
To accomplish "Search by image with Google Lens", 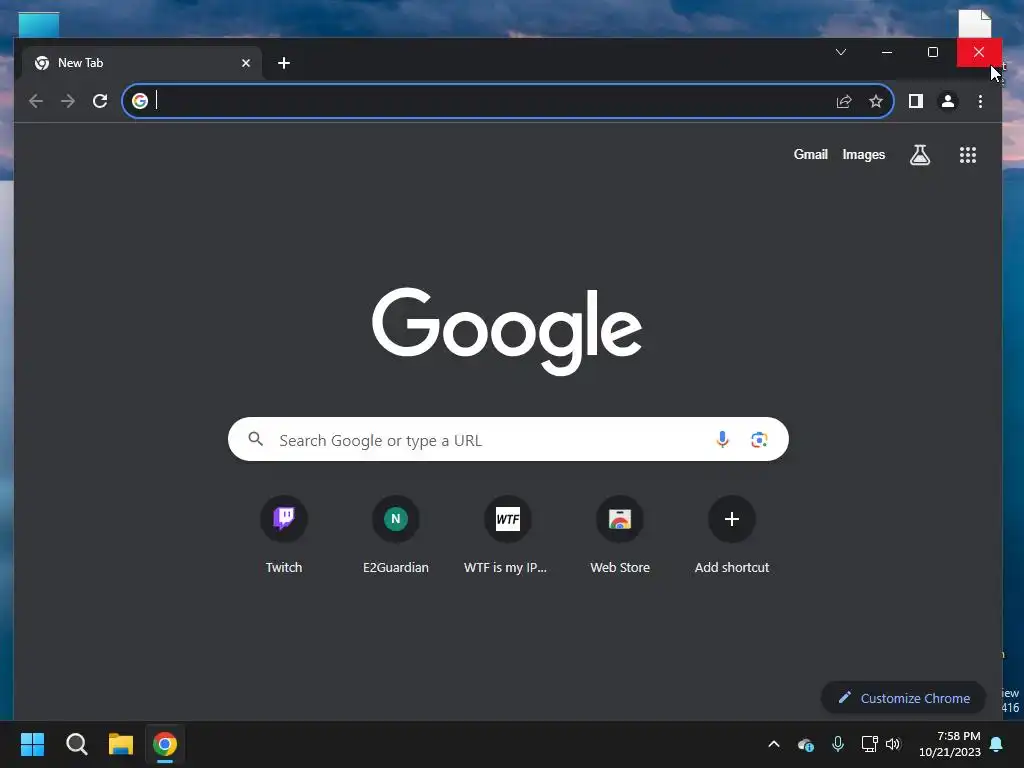I will coord(759,440).
